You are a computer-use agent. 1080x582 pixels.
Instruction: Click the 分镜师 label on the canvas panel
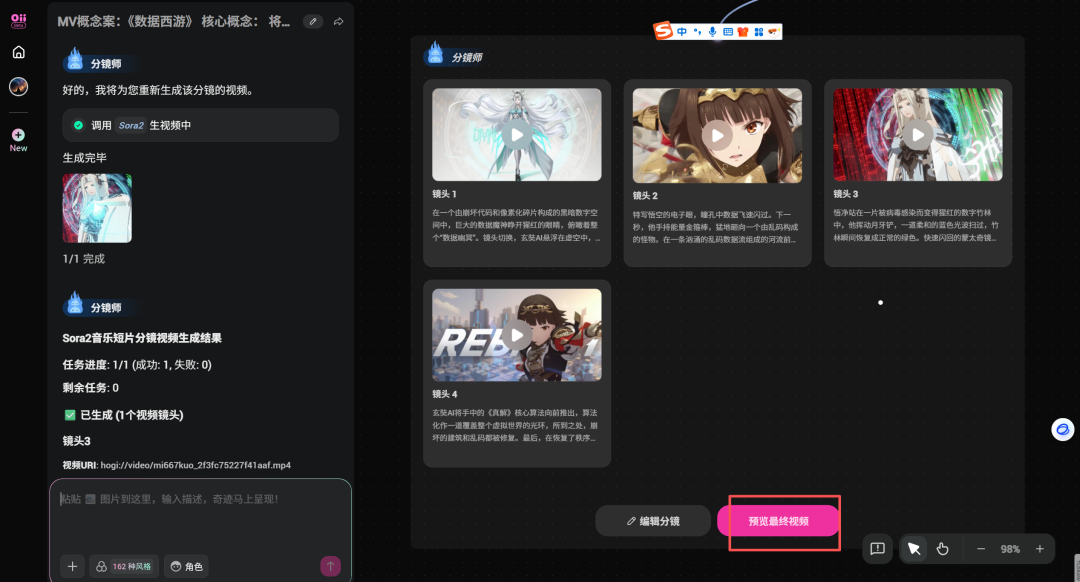(x=467, y=58)
